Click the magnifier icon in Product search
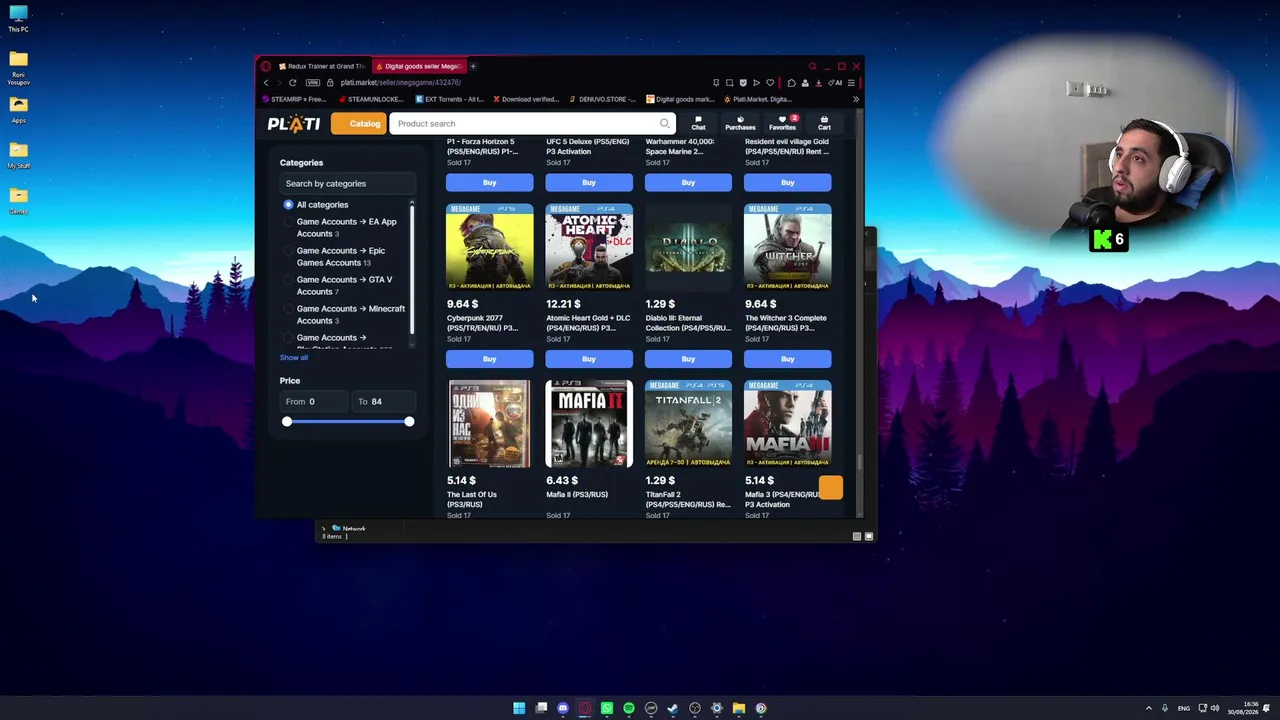The height and width of the screenshot is (720, 1280). click(x=664, y=124)
